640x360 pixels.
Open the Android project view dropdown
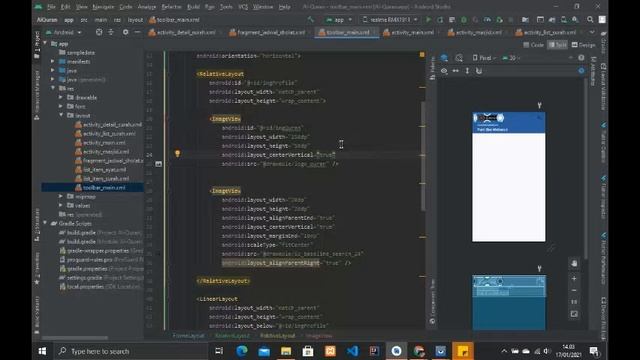(63, 32)
